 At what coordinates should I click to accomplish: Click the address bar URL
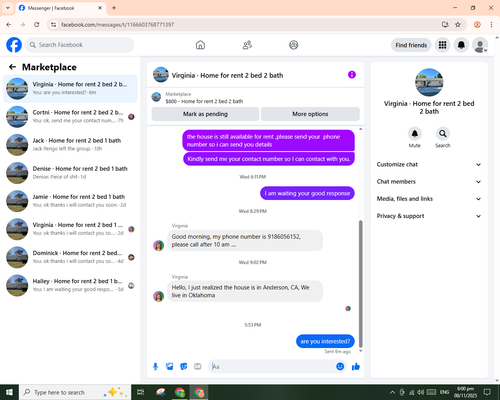pos(118,25)
